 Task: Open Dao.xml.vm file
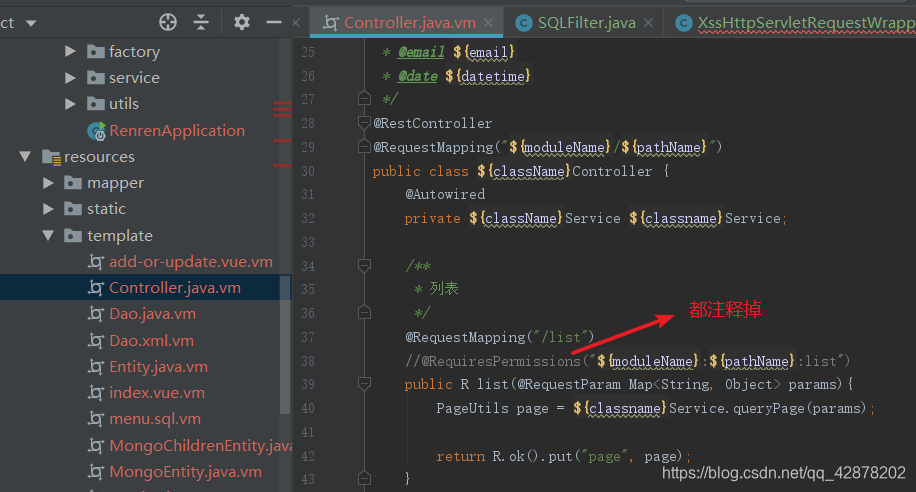[151, 340]
